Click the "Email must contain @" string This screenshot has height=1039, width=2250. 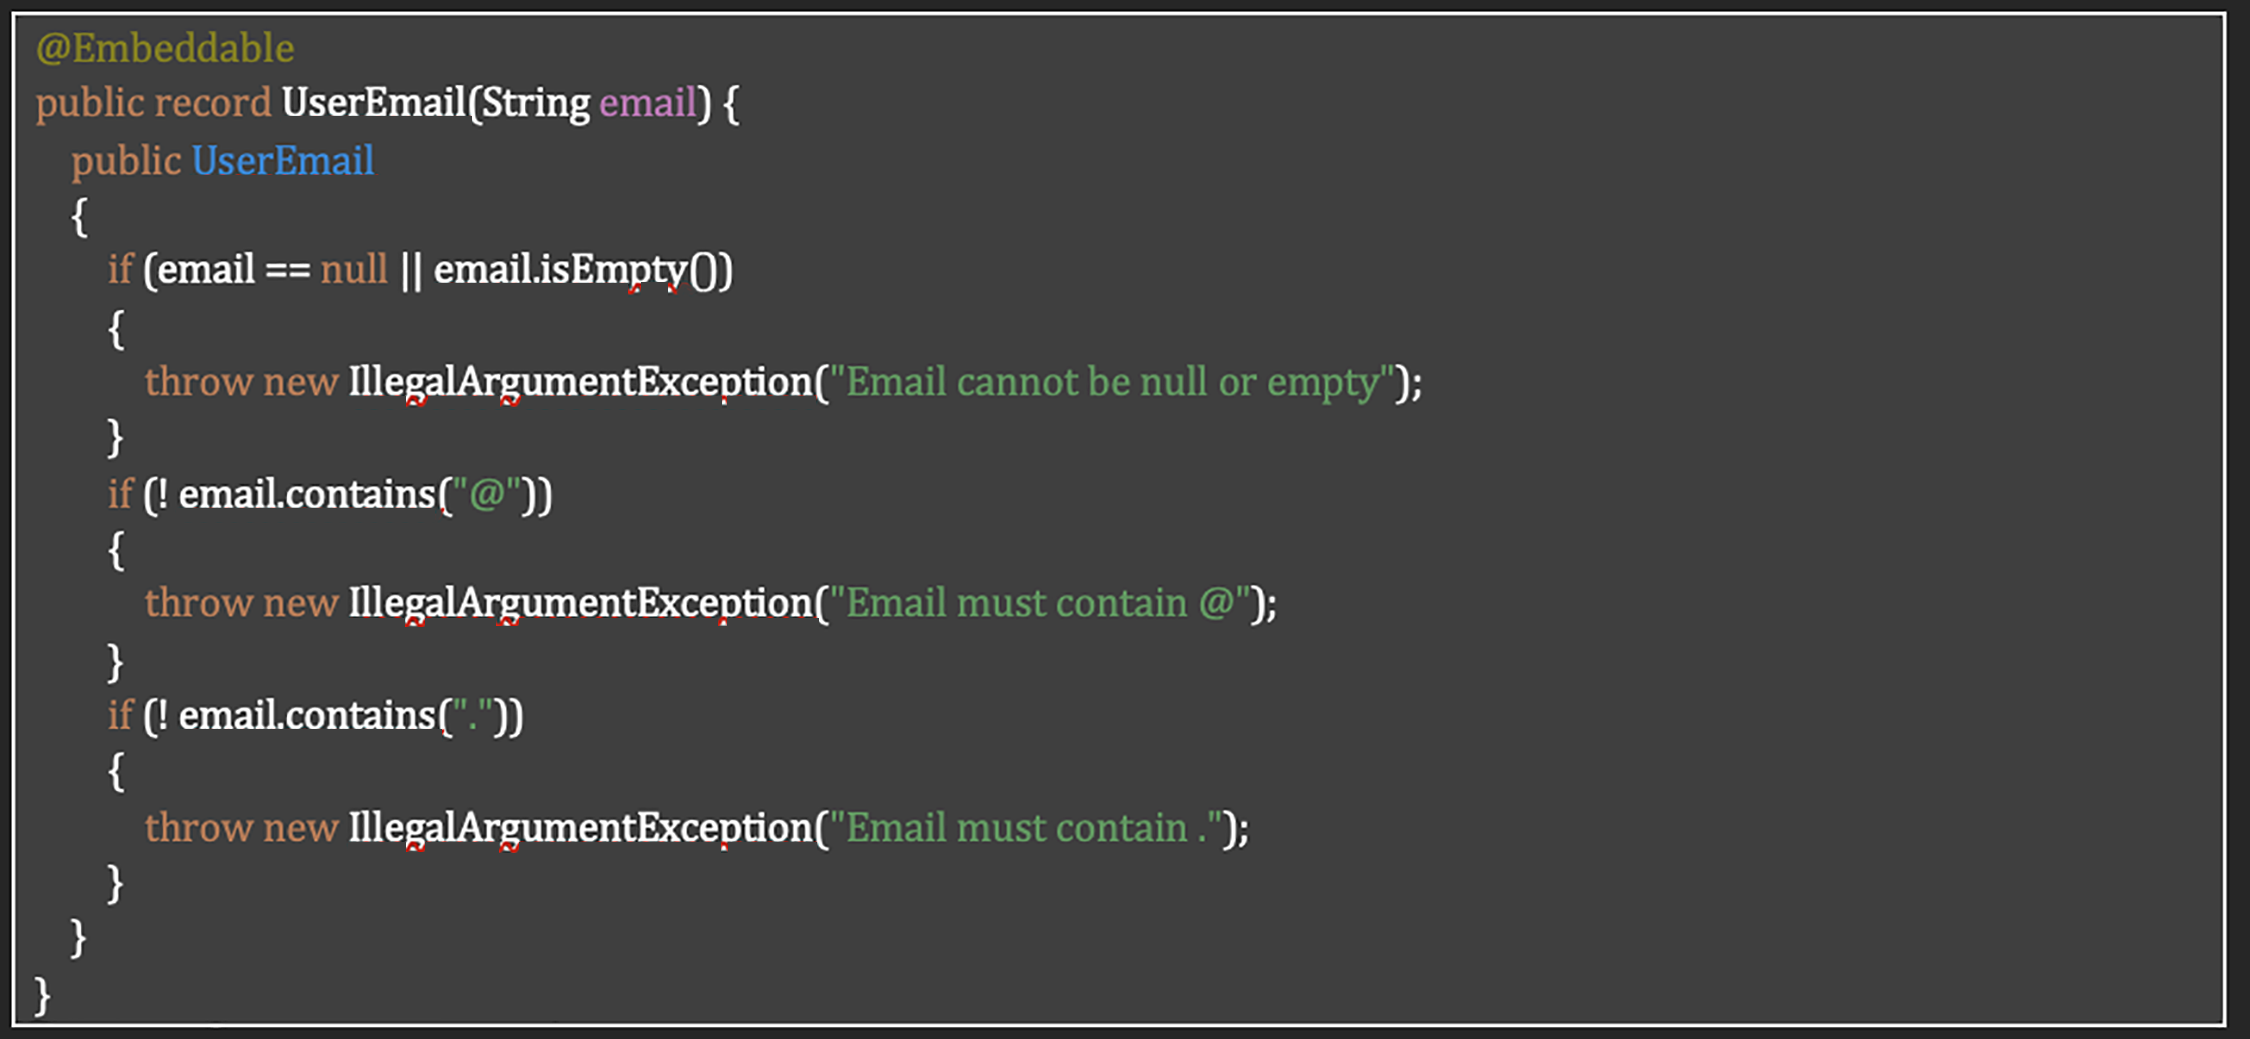pyautogui.click(x=1040, y=603)
